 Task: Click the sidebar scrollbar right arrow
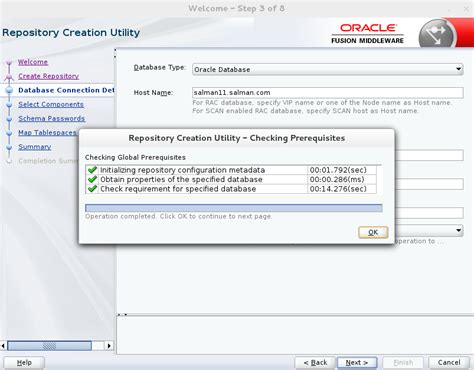(x=109, y=346)
